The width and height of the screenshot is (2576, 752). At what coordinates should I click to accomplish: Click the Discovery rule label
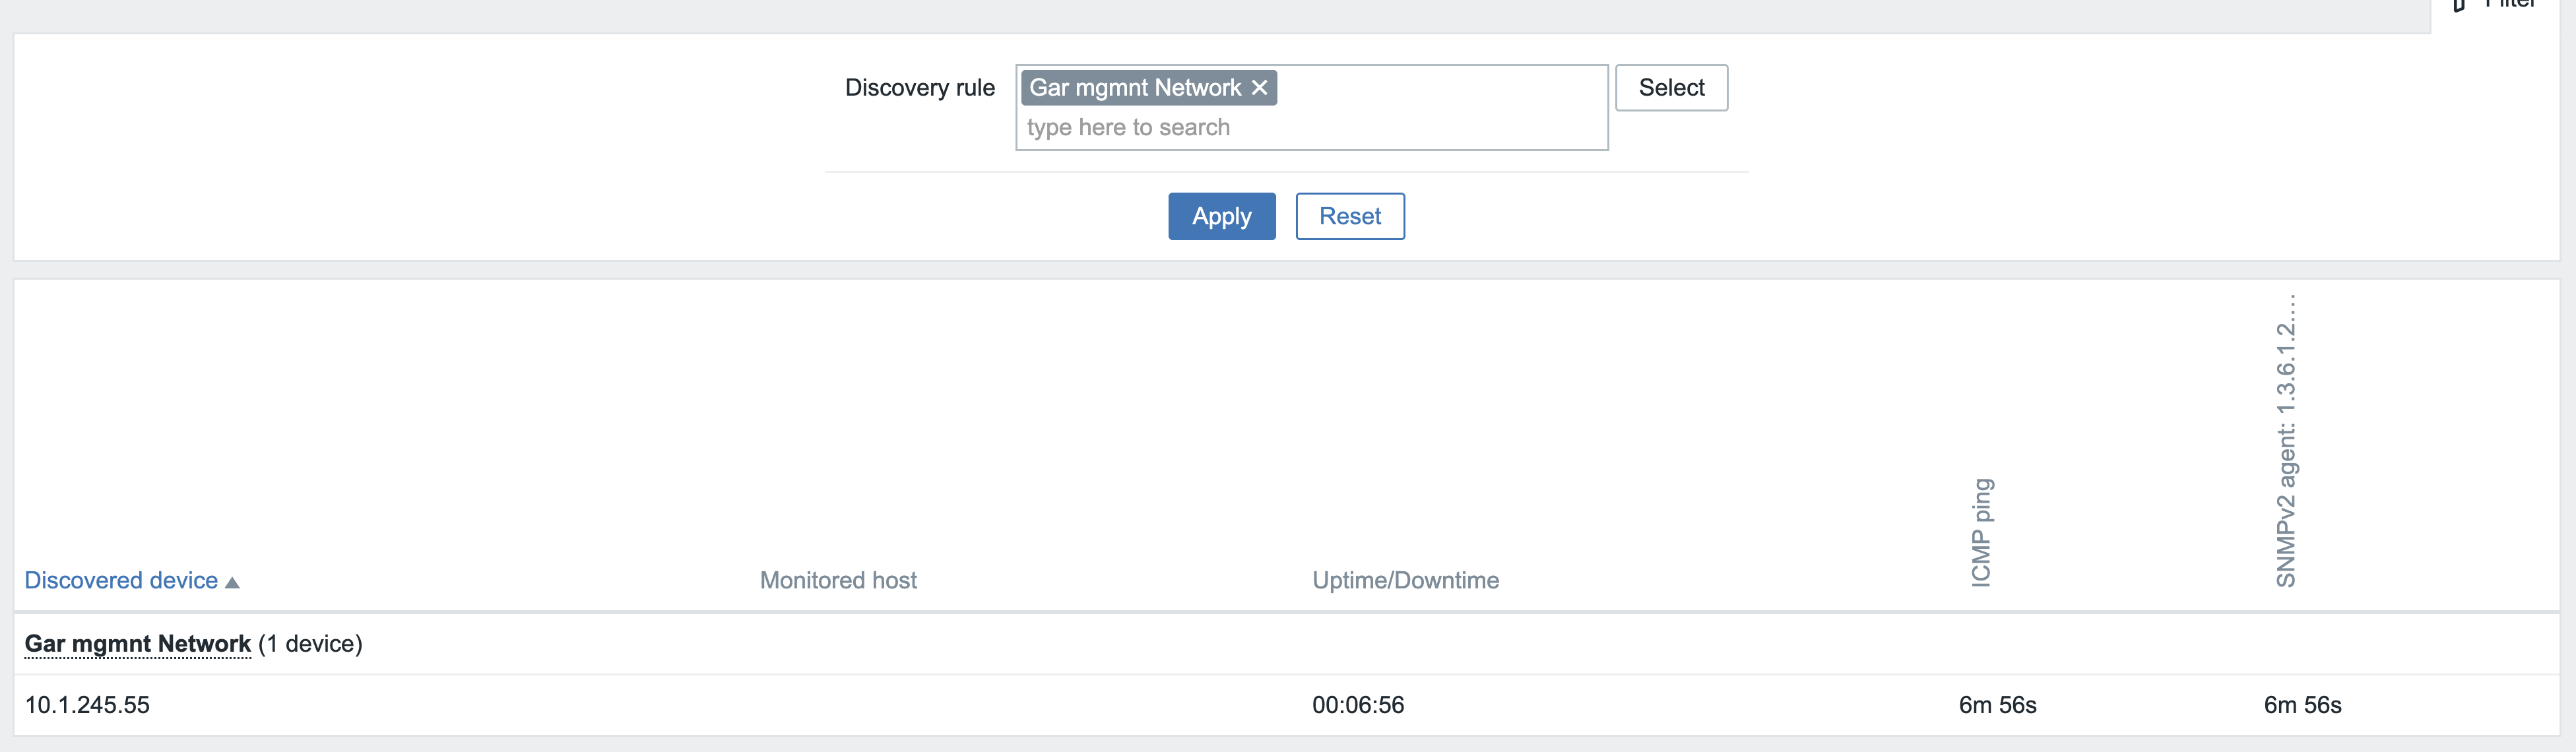click(919, 88)
